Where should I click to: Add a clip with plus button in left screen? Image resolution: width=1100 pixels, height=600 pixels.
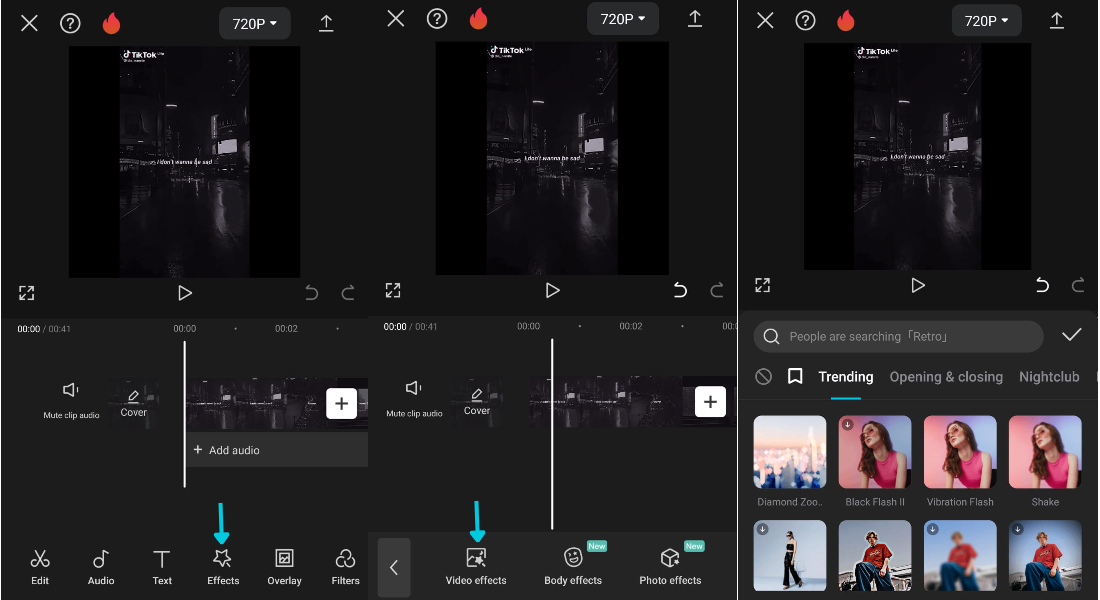point(342,404)
